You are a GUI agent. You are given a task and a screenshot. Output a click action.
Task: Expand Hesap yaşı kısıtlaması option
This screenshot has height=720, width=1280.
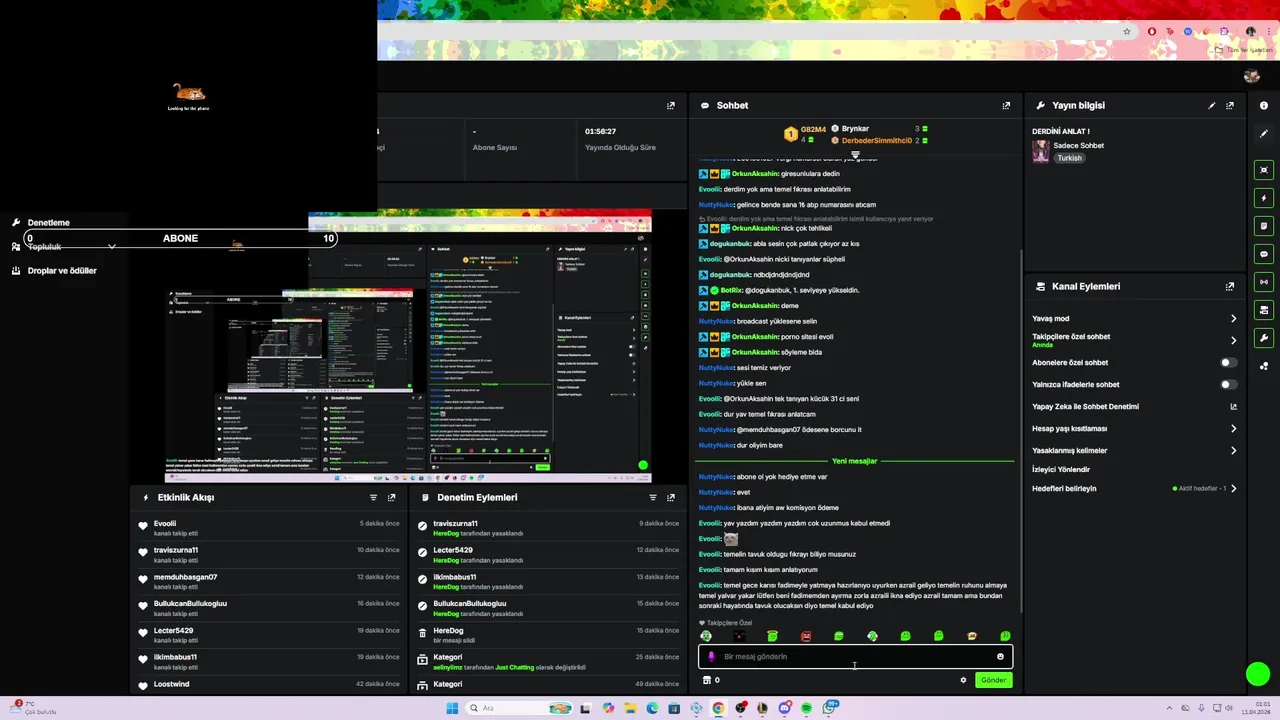1233,429
